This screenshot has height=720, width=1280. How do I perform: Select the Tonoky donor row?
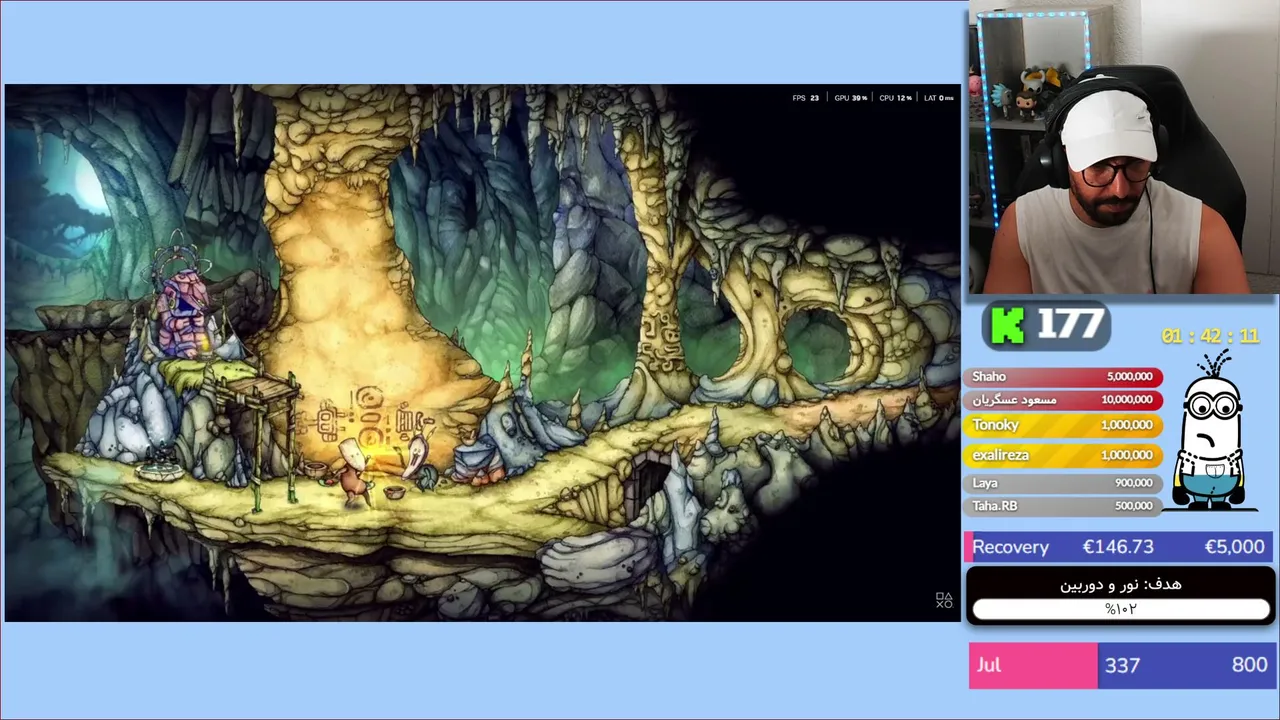(1063, 425)
